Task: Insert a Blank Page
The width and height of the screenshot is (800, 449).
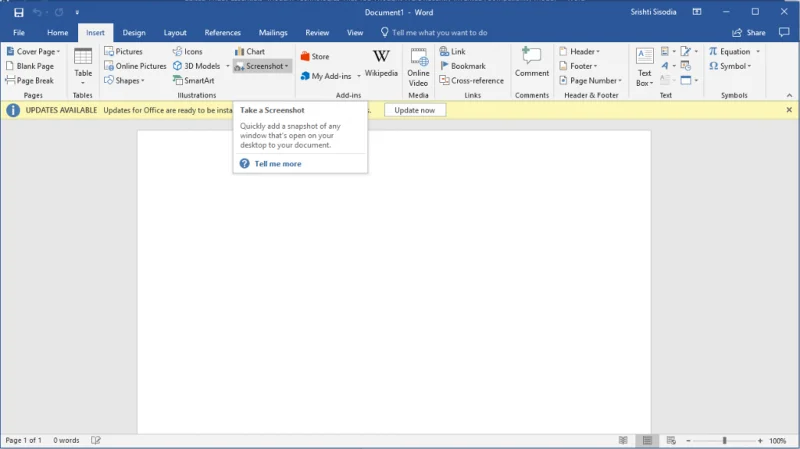Action: (x=30, y=66)
